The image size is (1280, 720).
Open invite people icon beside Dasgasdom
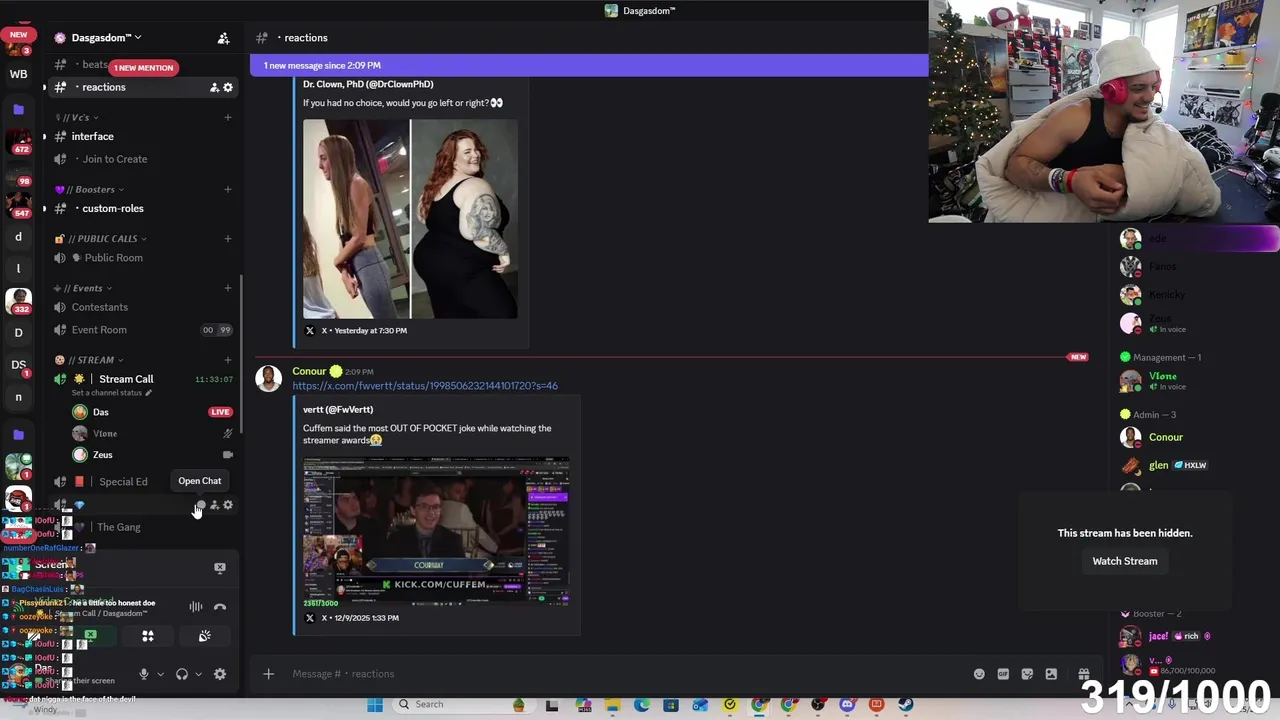(224, 38)
